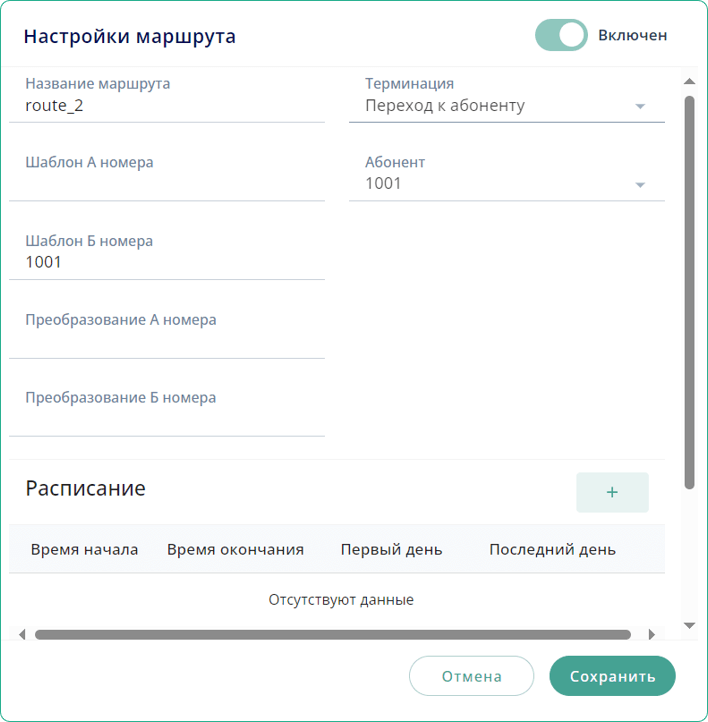708x722 pixels.
Task: Click the horizontal scrollbar thumb
Action: pos(332,634)
